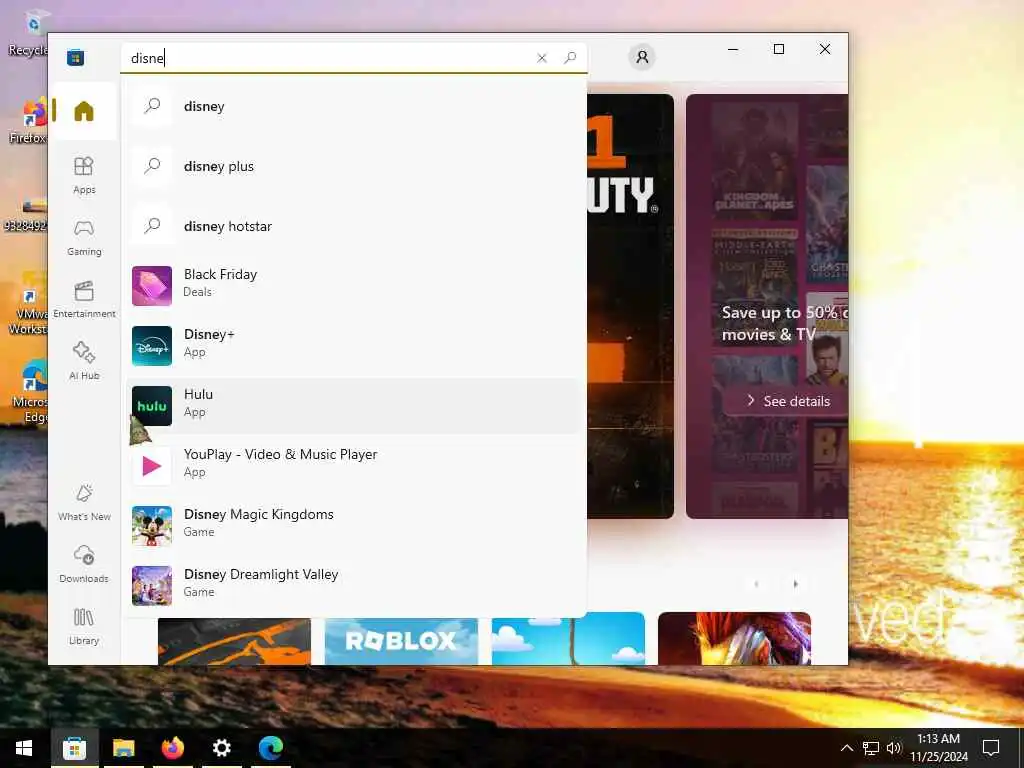Show hidden system tray icons
Image resolution: width=1024 pixels, height=768 pixels.
click(846, 748)
